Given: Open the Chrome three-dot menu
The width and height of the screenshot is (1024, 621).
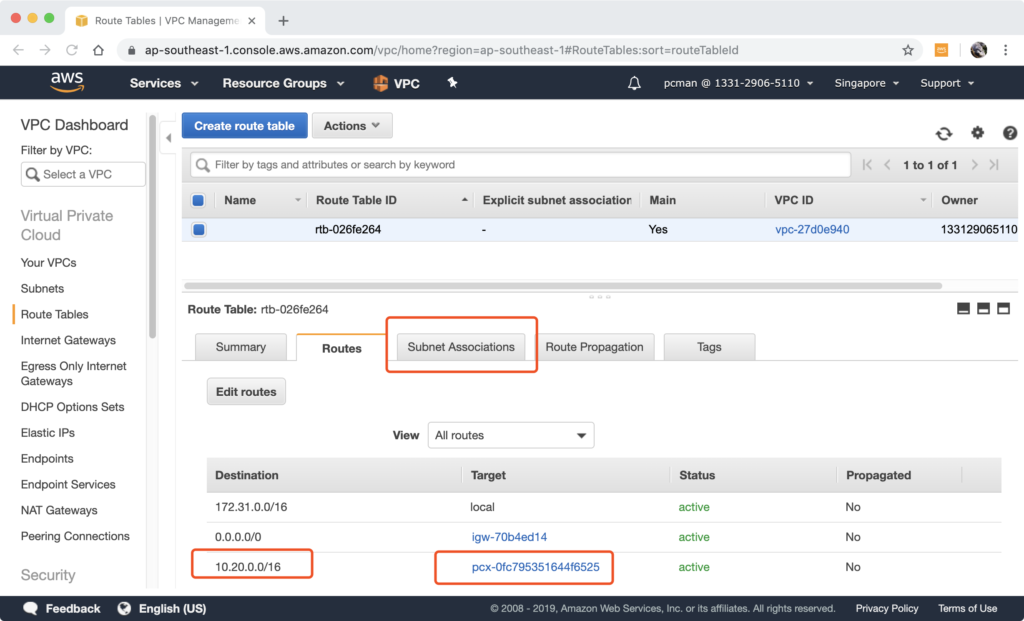Looking at the screenshot, I should pos(1006,50).
